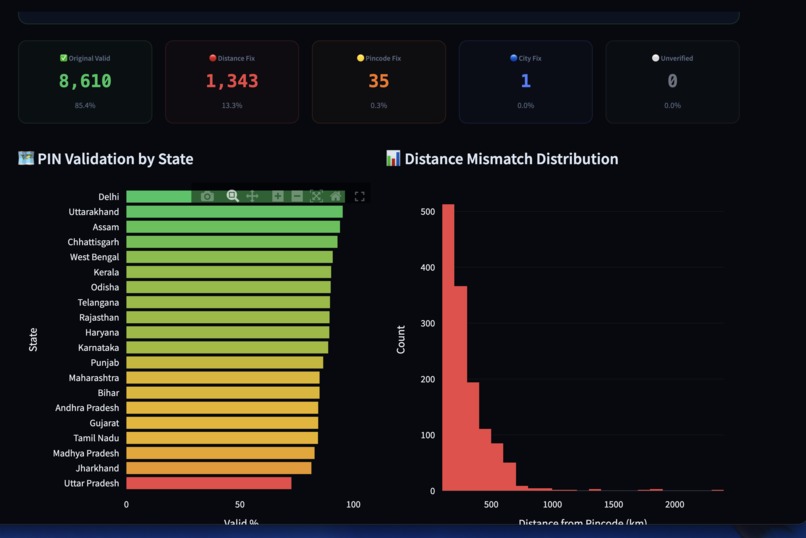
Task: Click the Haryana bar
Action: point(228,332)
